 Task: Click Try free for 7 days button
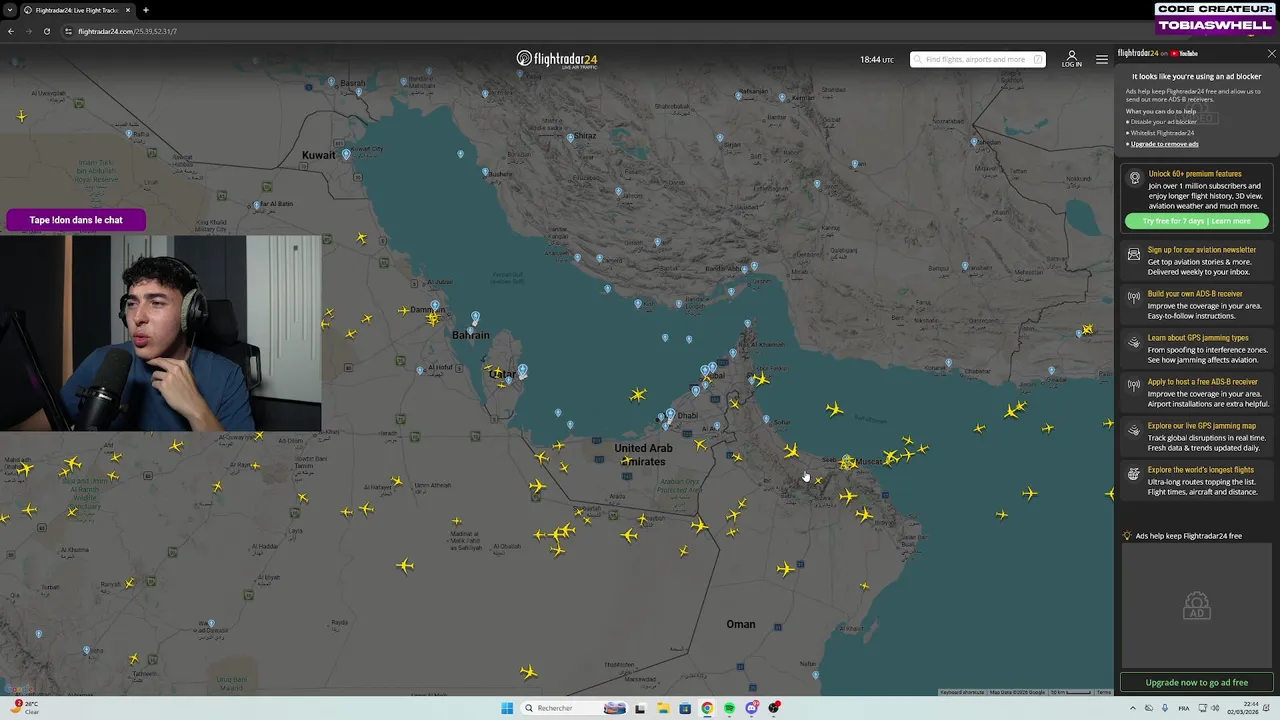click(x=1196, y=221)
